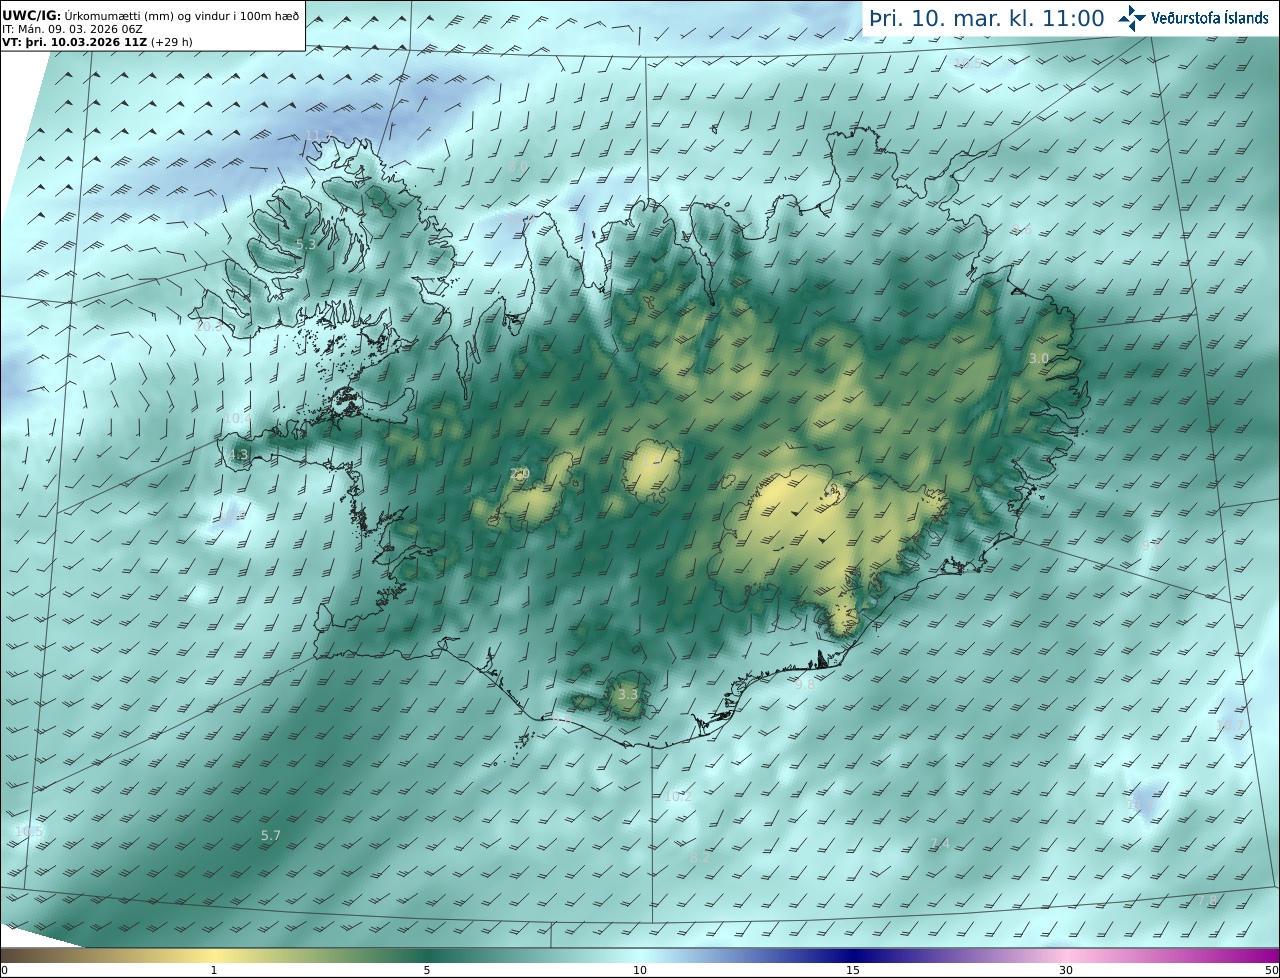The image size is (1280, 978).
Task: Click the colorbar tick label 5
Action: click(x=427, y=970)
